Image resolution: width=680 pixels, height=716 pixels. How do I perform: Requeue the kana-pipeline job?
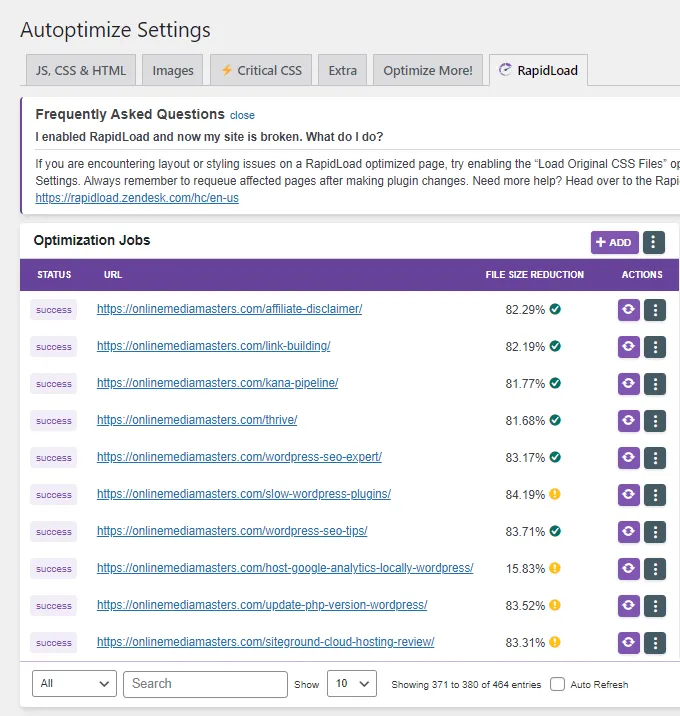point(628,384)
